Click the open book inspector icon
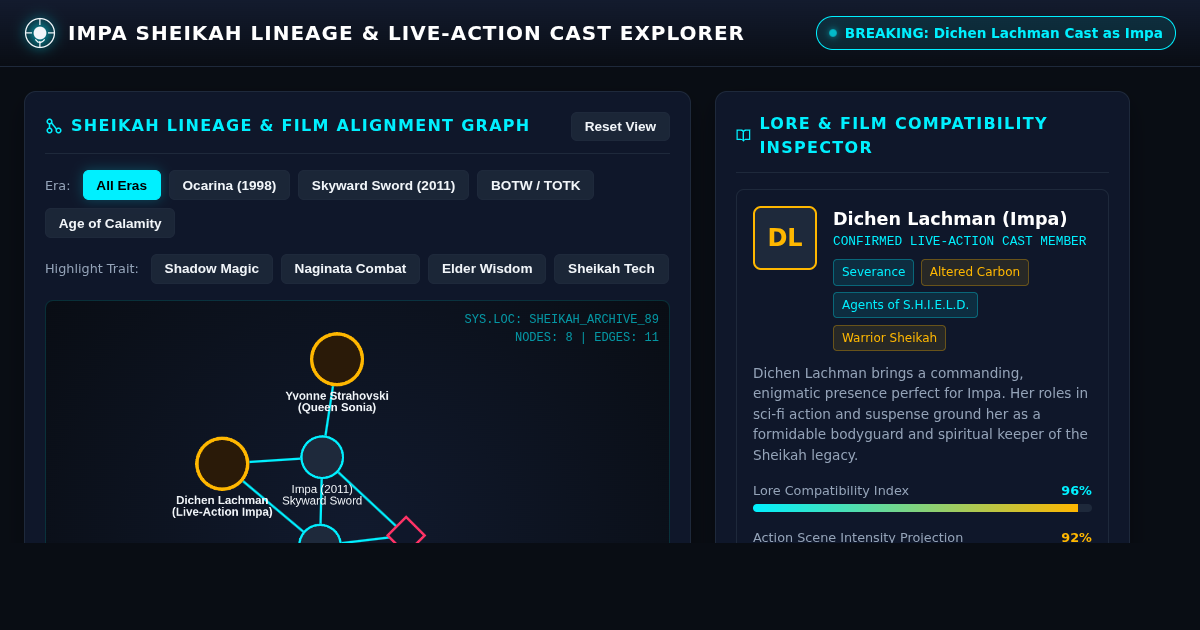1200x630 pixels. click(743, 136)
